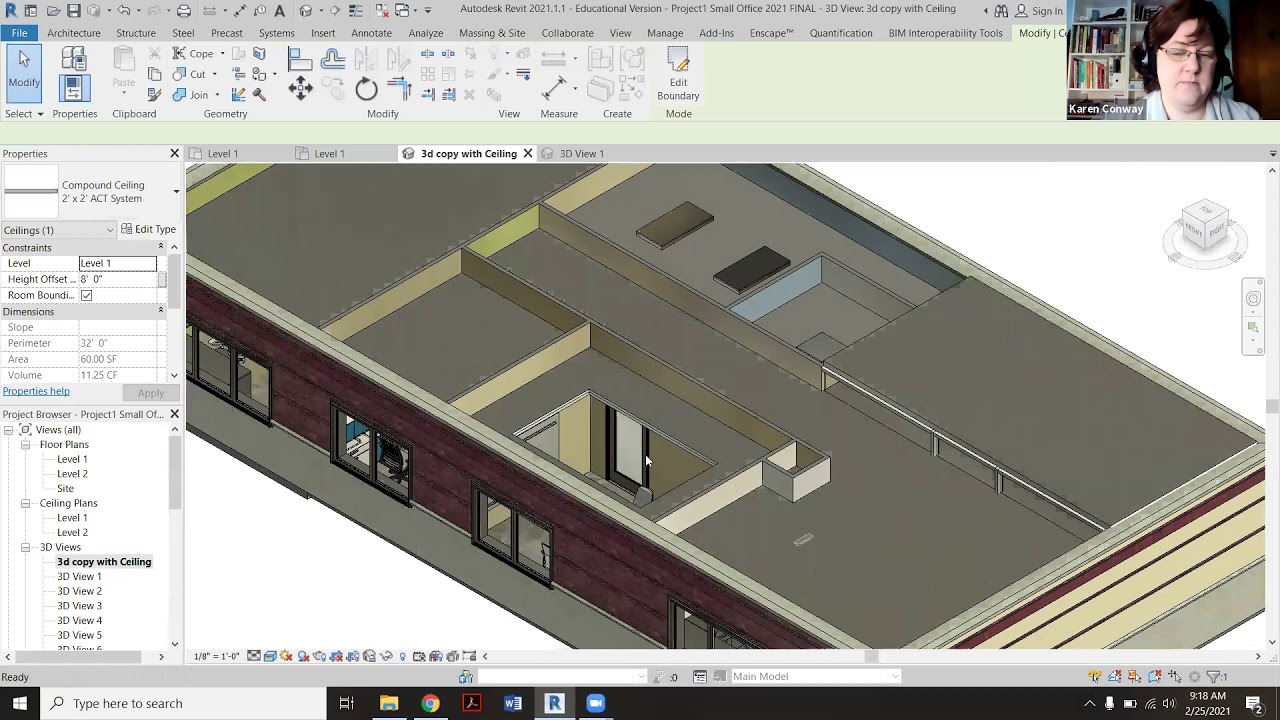
Task: Collapse the Dimensions section
Action: pyautogui.click(x=160, y=311)
